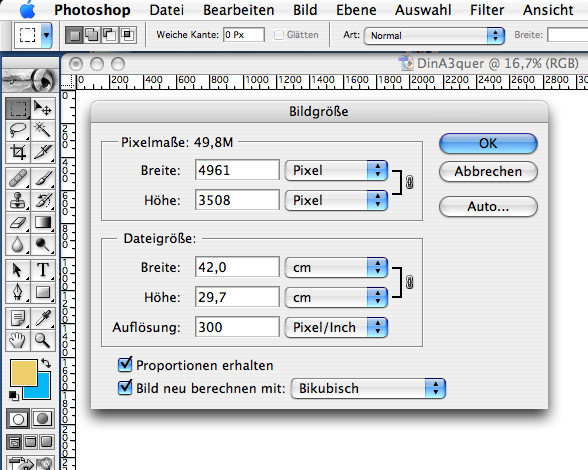Viewport: 588px width, 470px height.
Task: Open the Datei menu
Action: point(166,10)
